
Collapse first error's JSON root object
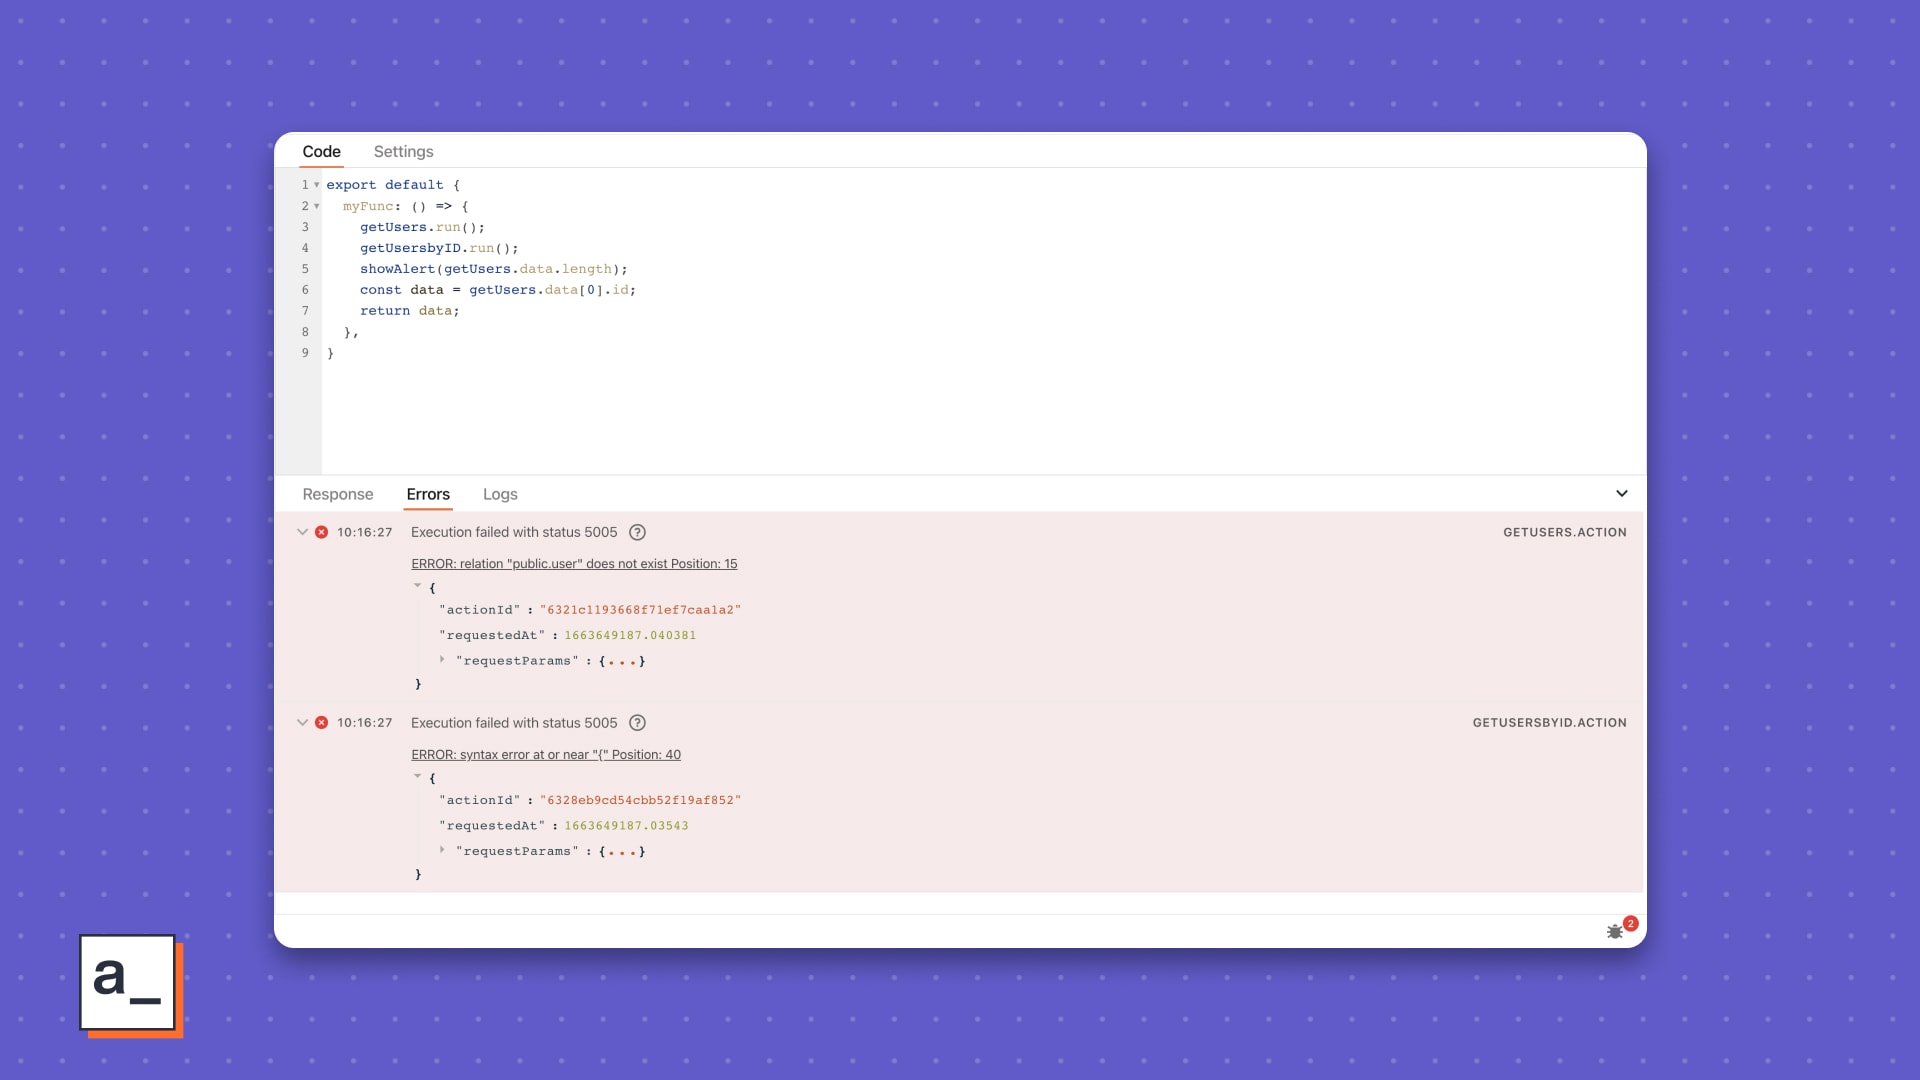(x=418, y=587)
